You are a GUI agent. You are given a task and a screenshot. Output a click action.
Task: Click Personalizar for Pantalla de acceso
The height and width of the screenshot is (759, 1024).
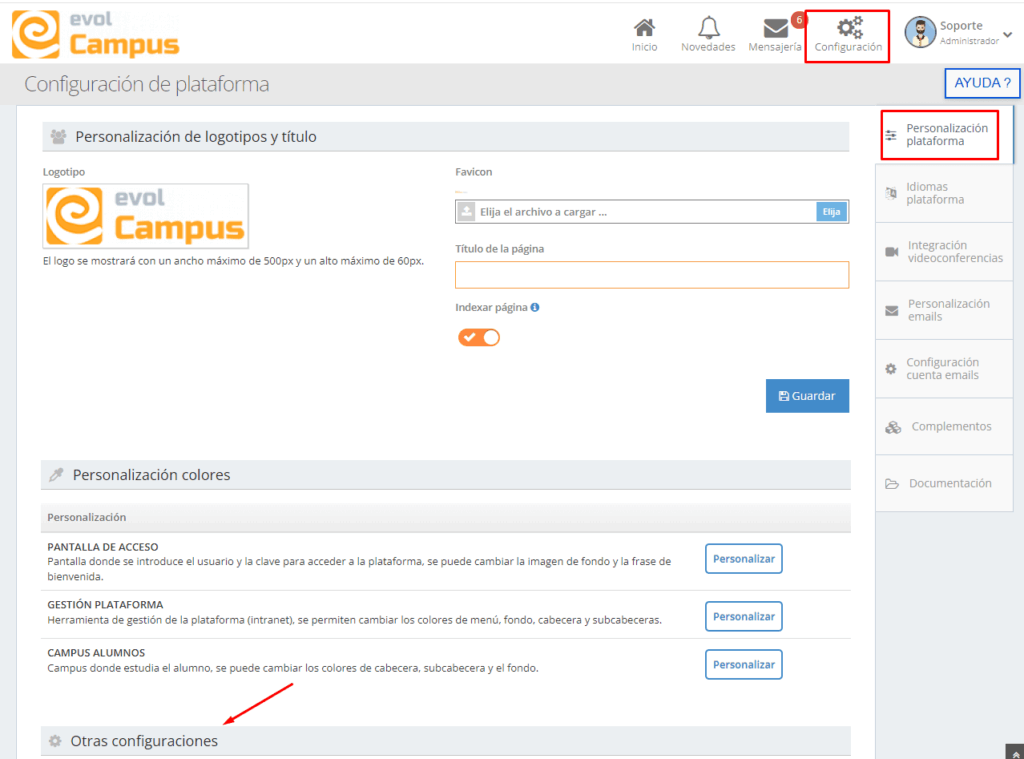[x=743, y=559]
